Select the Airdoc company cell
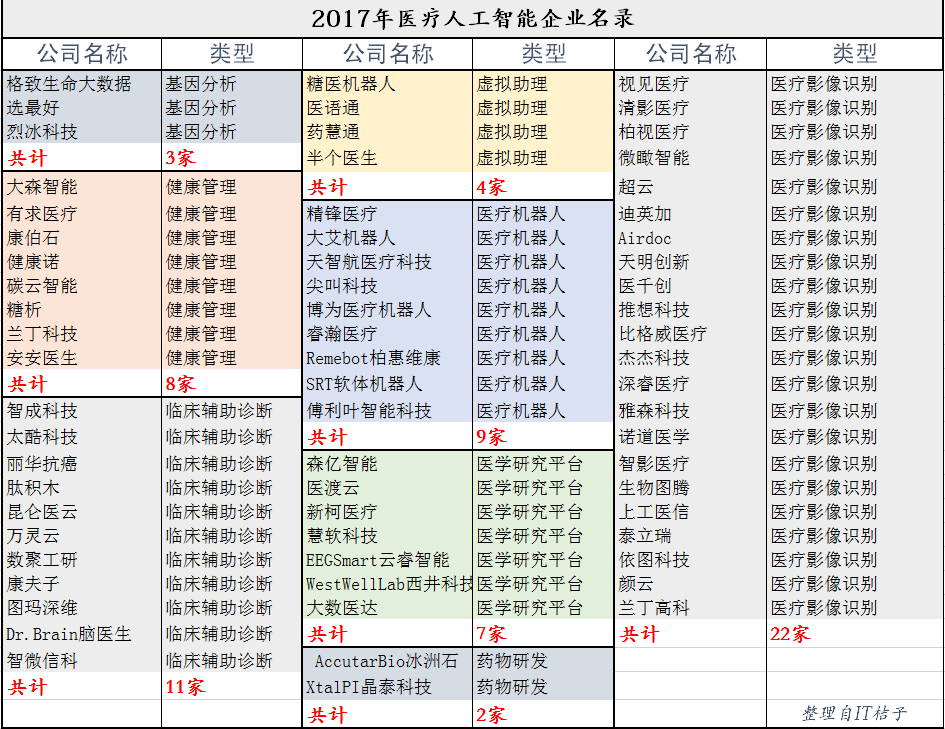 click(x=645, y=239)
